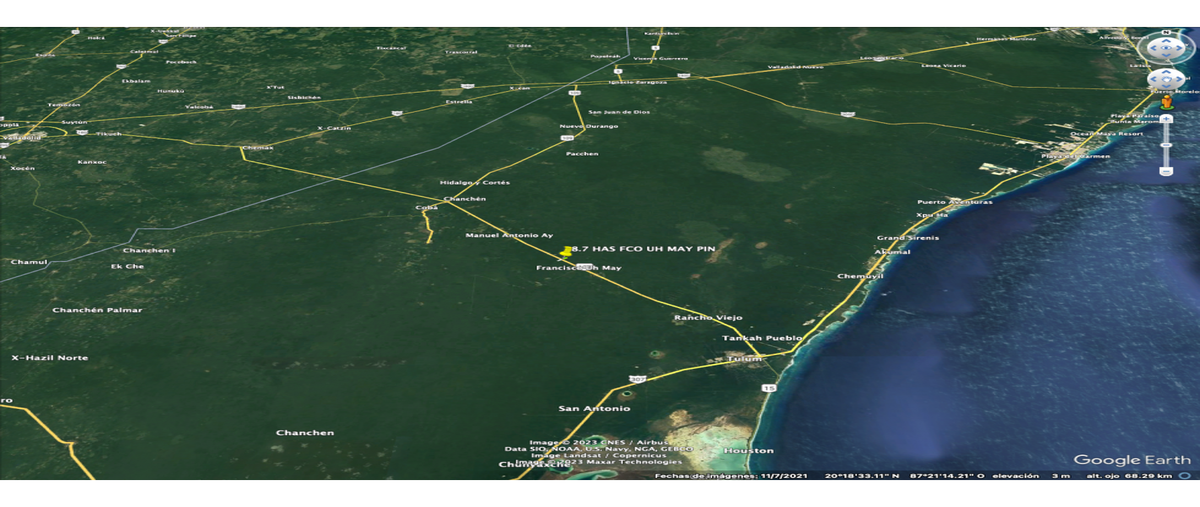Click the 'Xocén' place label

[x=22, y=168]
